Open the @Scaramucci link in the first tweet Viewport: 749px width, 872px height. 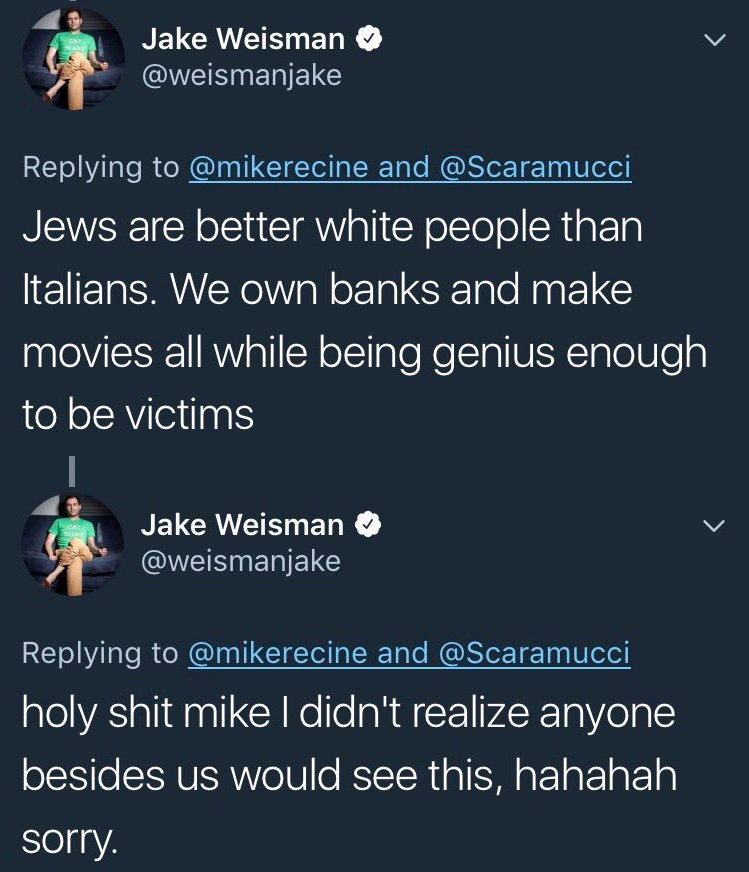coord(535,167)
